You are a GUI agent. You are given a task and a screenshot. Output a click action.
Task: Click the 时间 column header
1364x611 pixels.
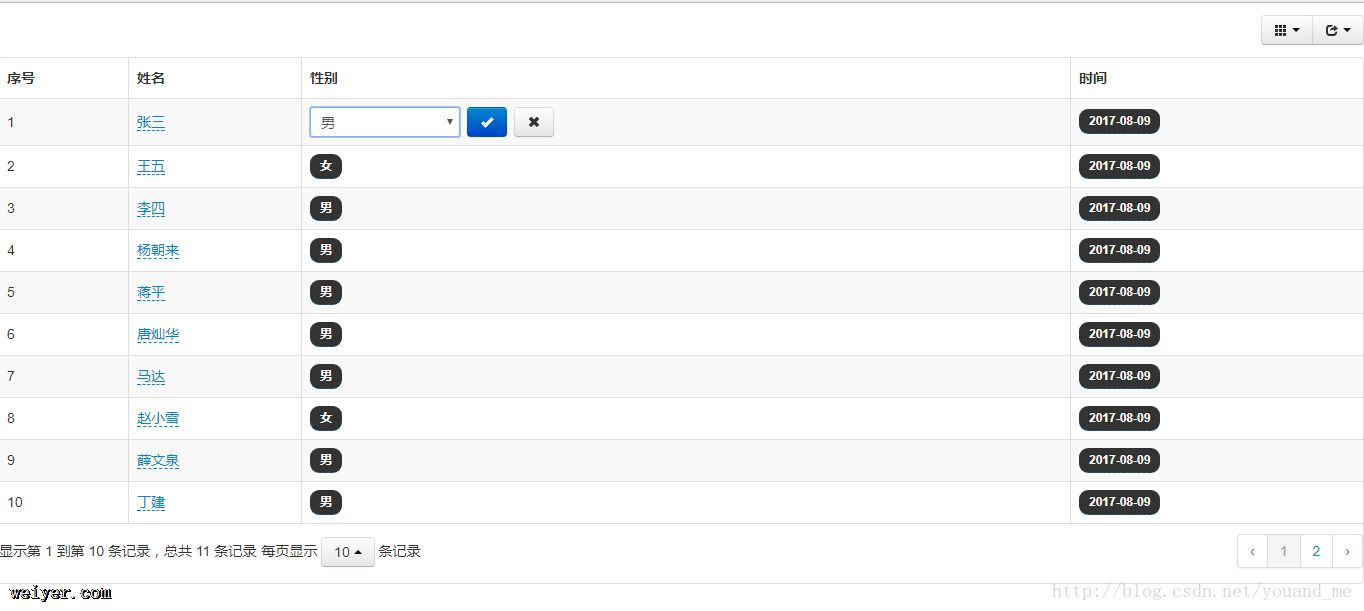pyautogui.click(x=1092, y=78)
